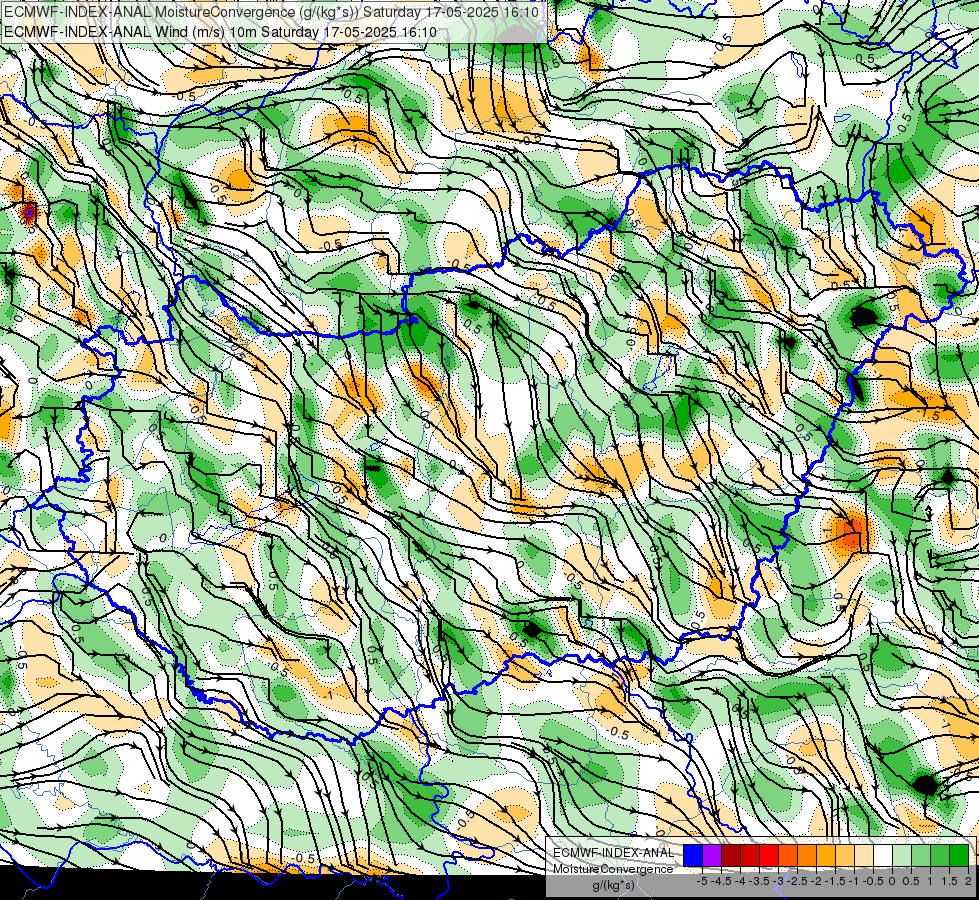979x900 pixels.
Task: Click the legend label MoistureConvergence
Action: coord(613,869)
